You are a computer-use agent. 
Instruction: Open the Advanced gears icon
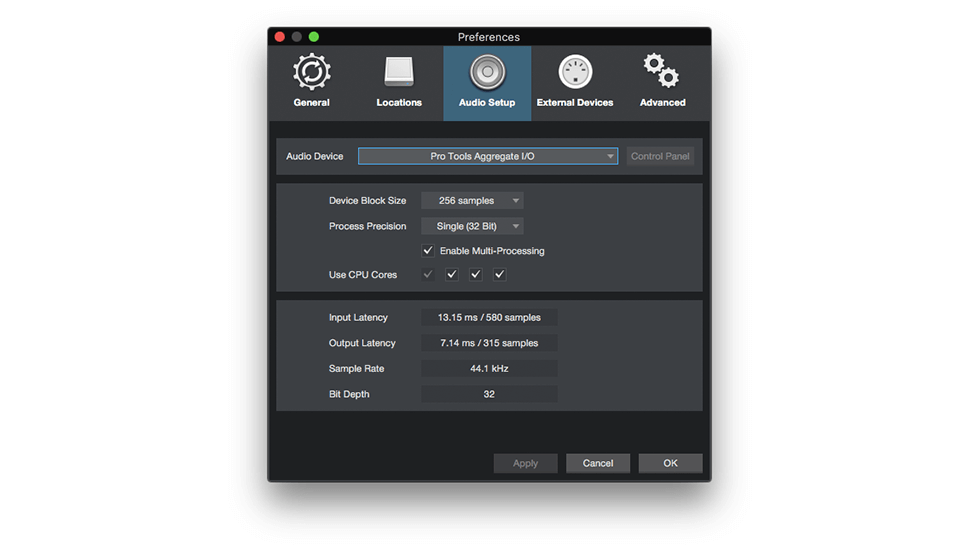point(662,73)
